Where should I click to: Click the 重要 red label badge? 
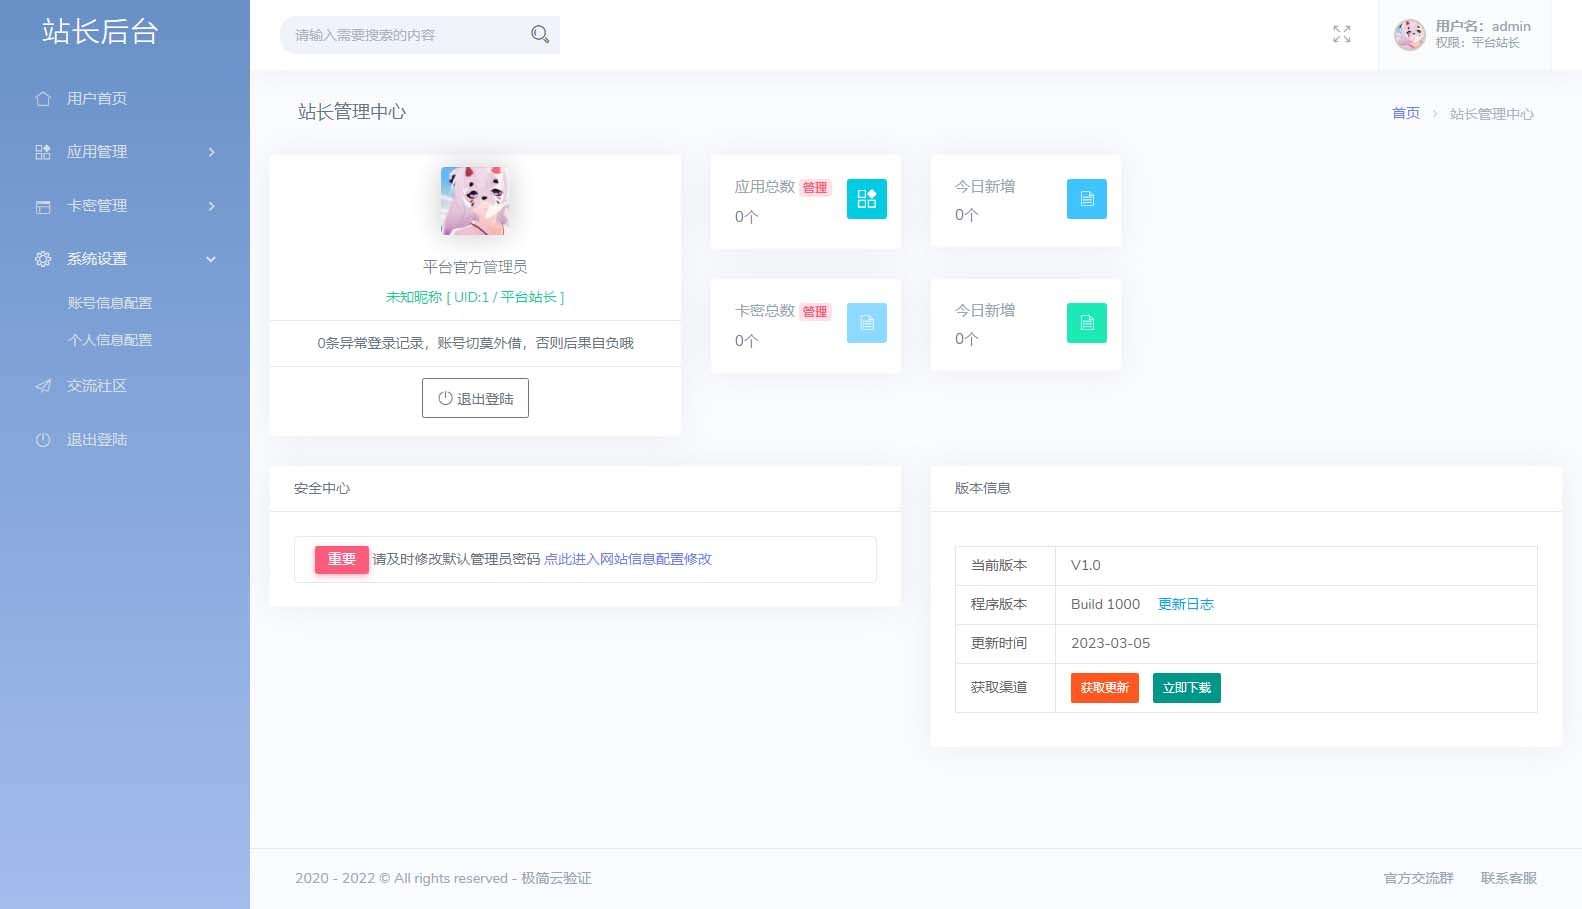coord(342,560)
